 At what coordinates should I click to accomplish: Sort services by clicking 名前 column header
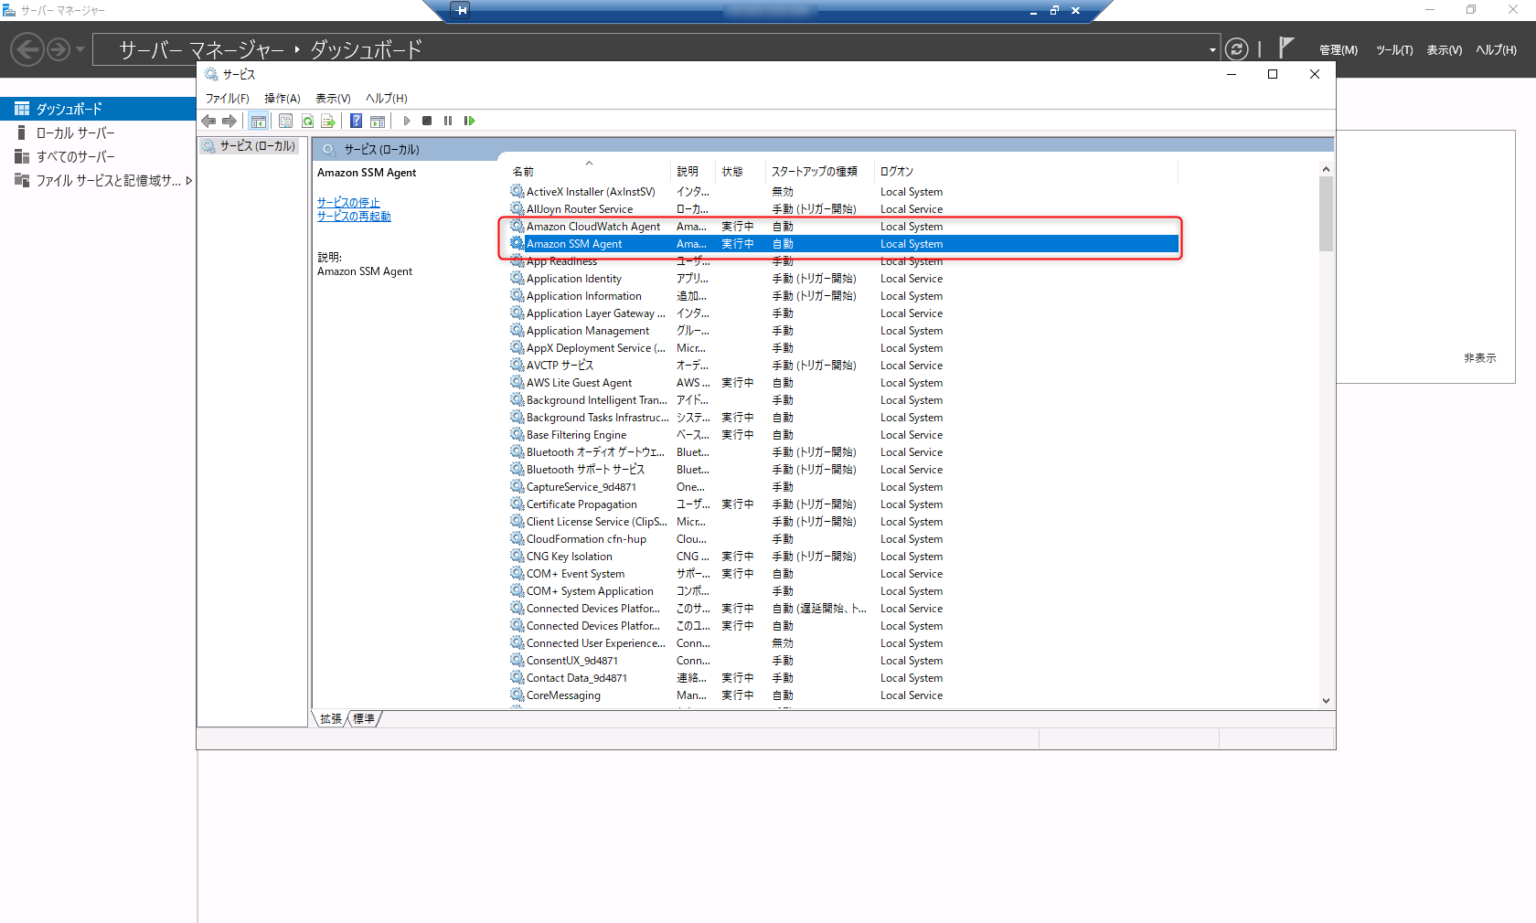point(522,170)
